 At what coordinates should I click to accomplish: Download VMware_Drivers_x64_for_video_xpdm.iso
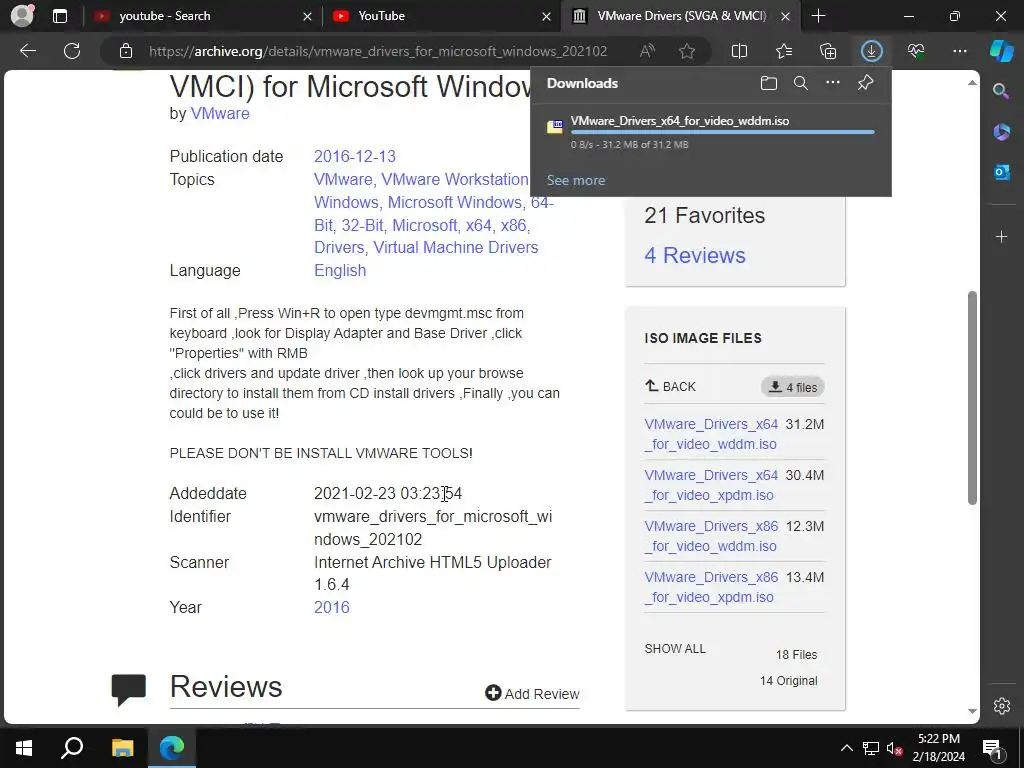(x=711, y=485)
